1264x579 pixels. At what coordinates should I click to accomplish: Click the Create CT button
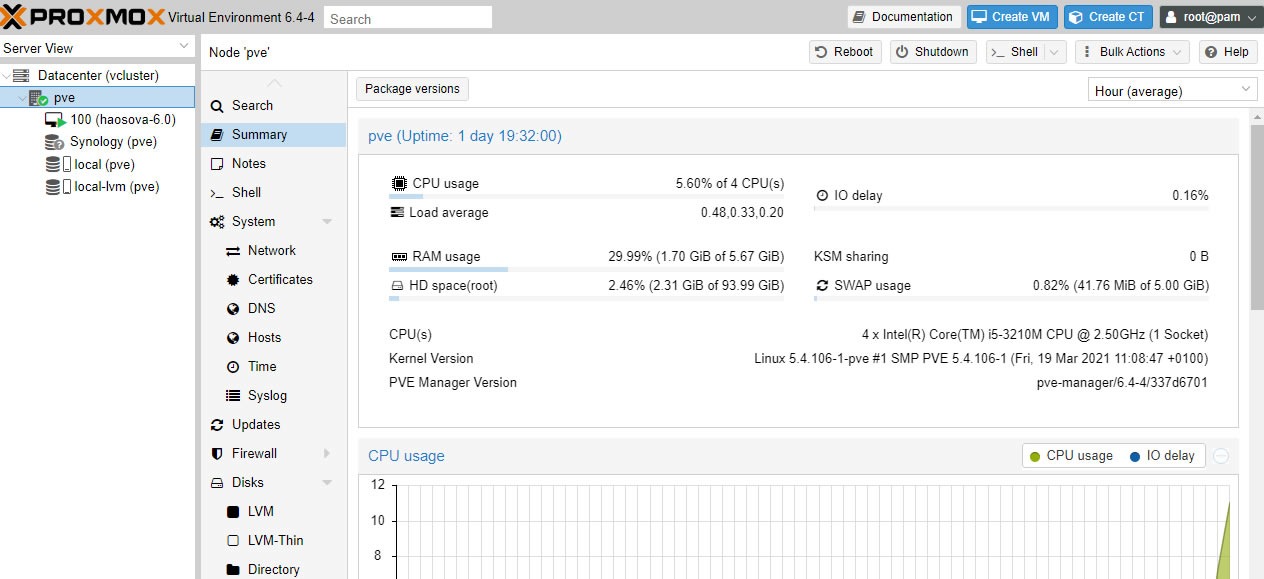tap(1107, 17)
